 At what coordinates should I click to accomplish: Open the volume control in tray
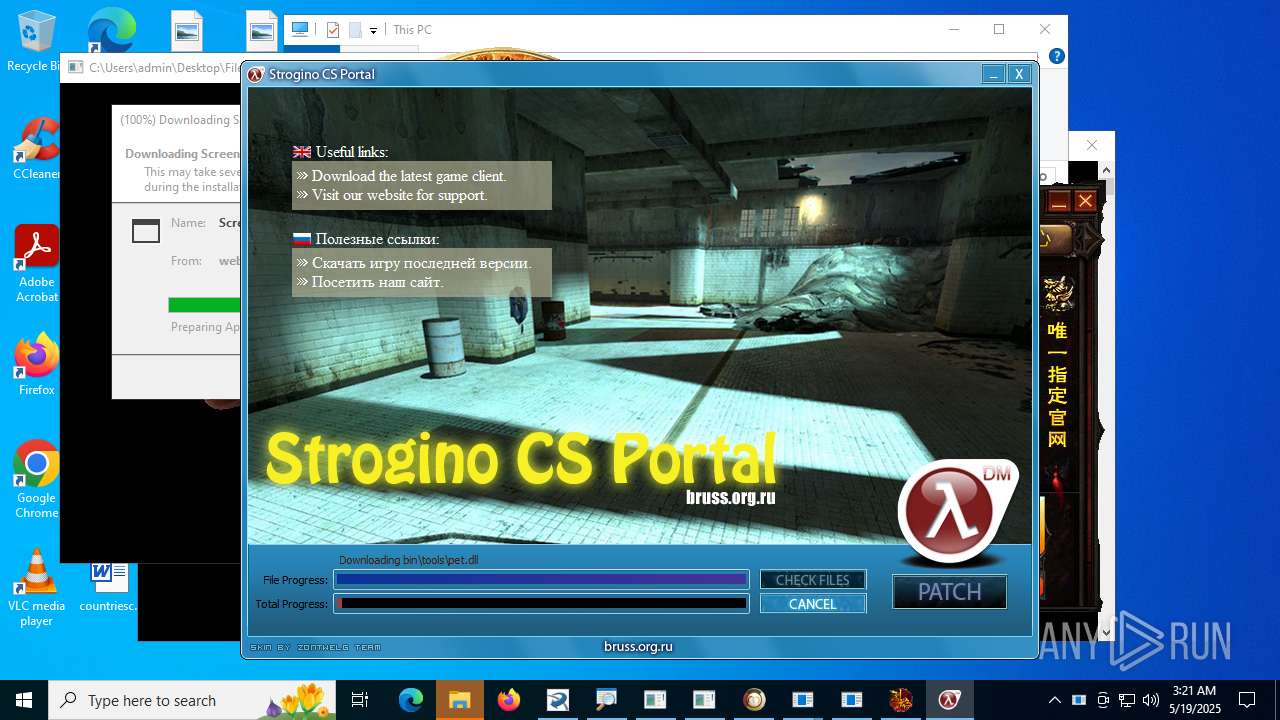click(1151, 700)
